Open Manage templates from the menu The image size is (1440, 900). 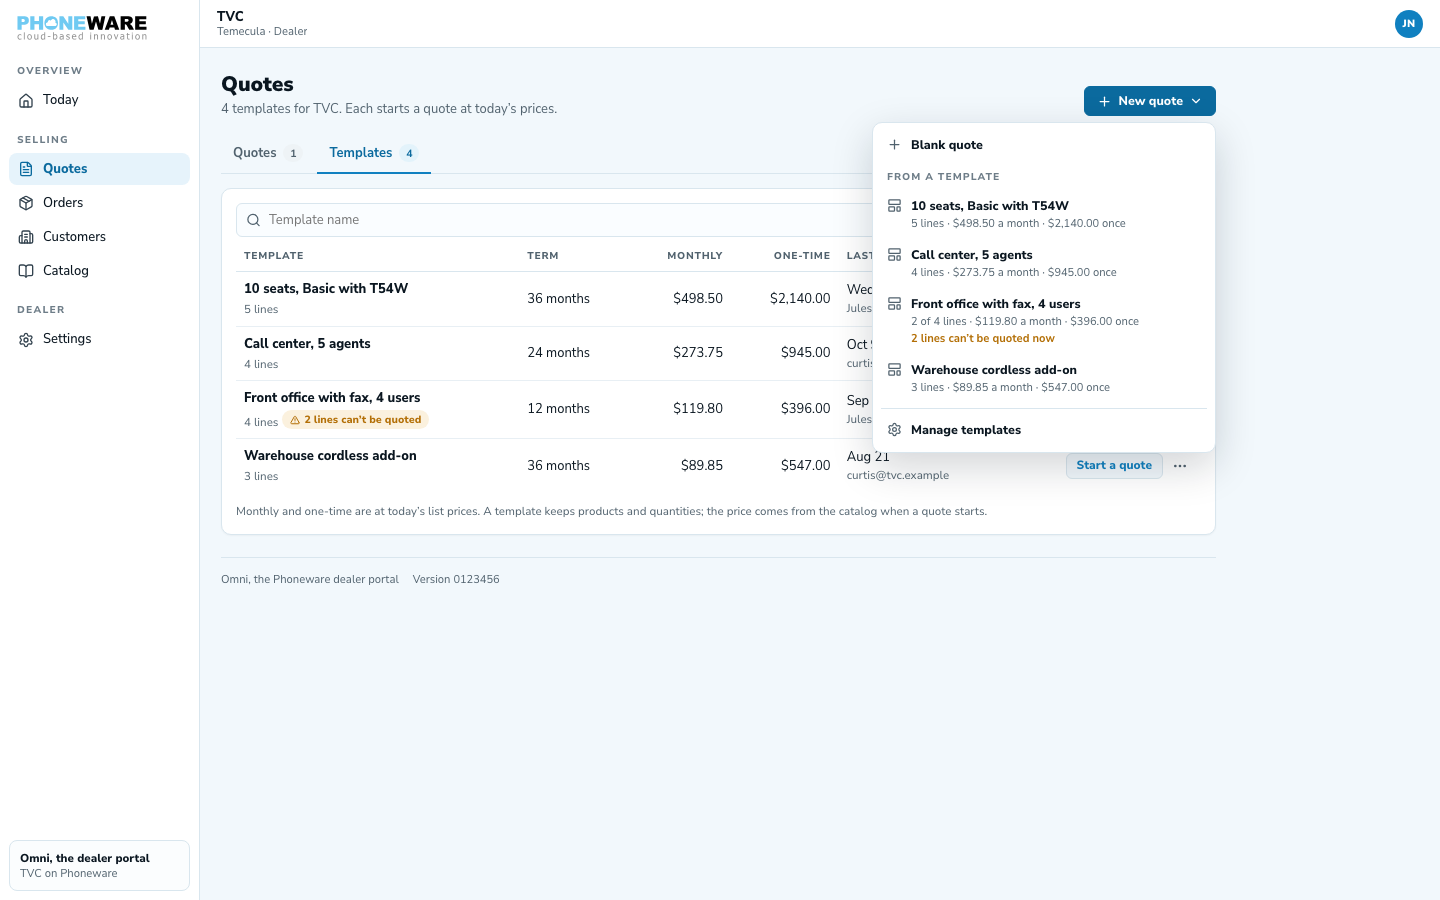1044,430
